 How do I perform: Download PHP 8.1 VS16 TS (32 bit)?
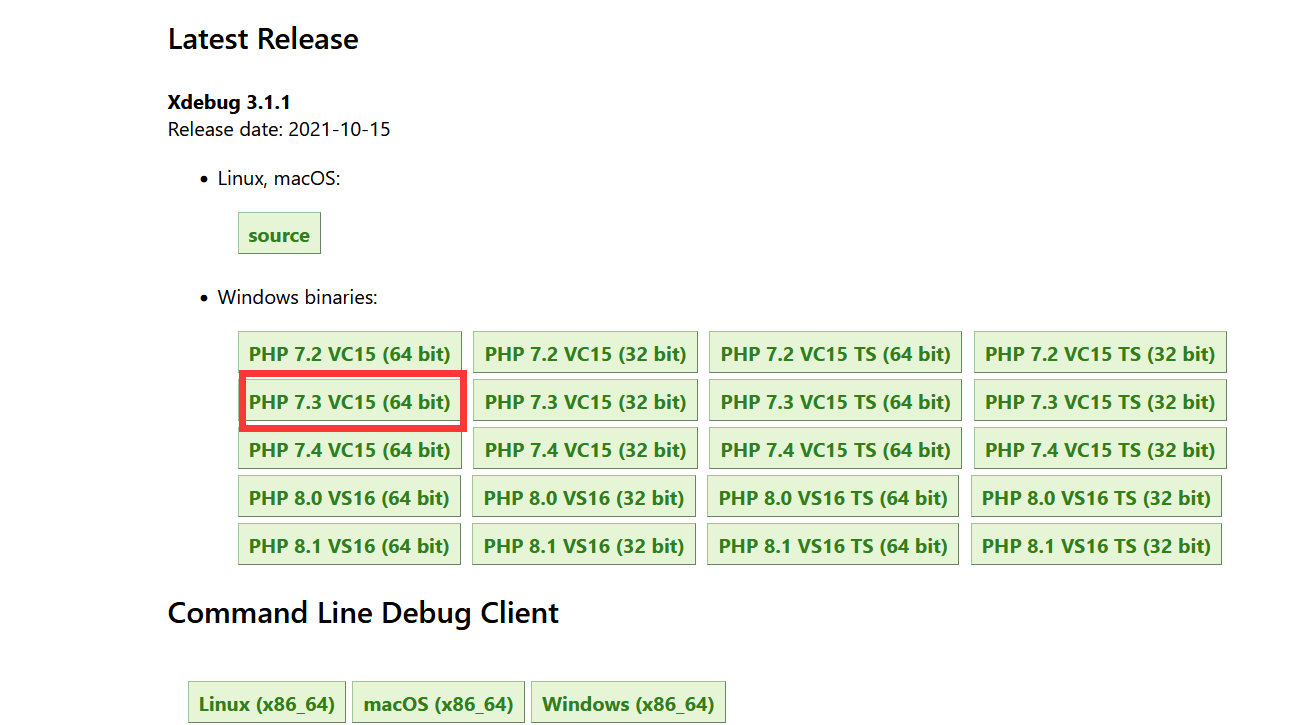click(1096, 545)
